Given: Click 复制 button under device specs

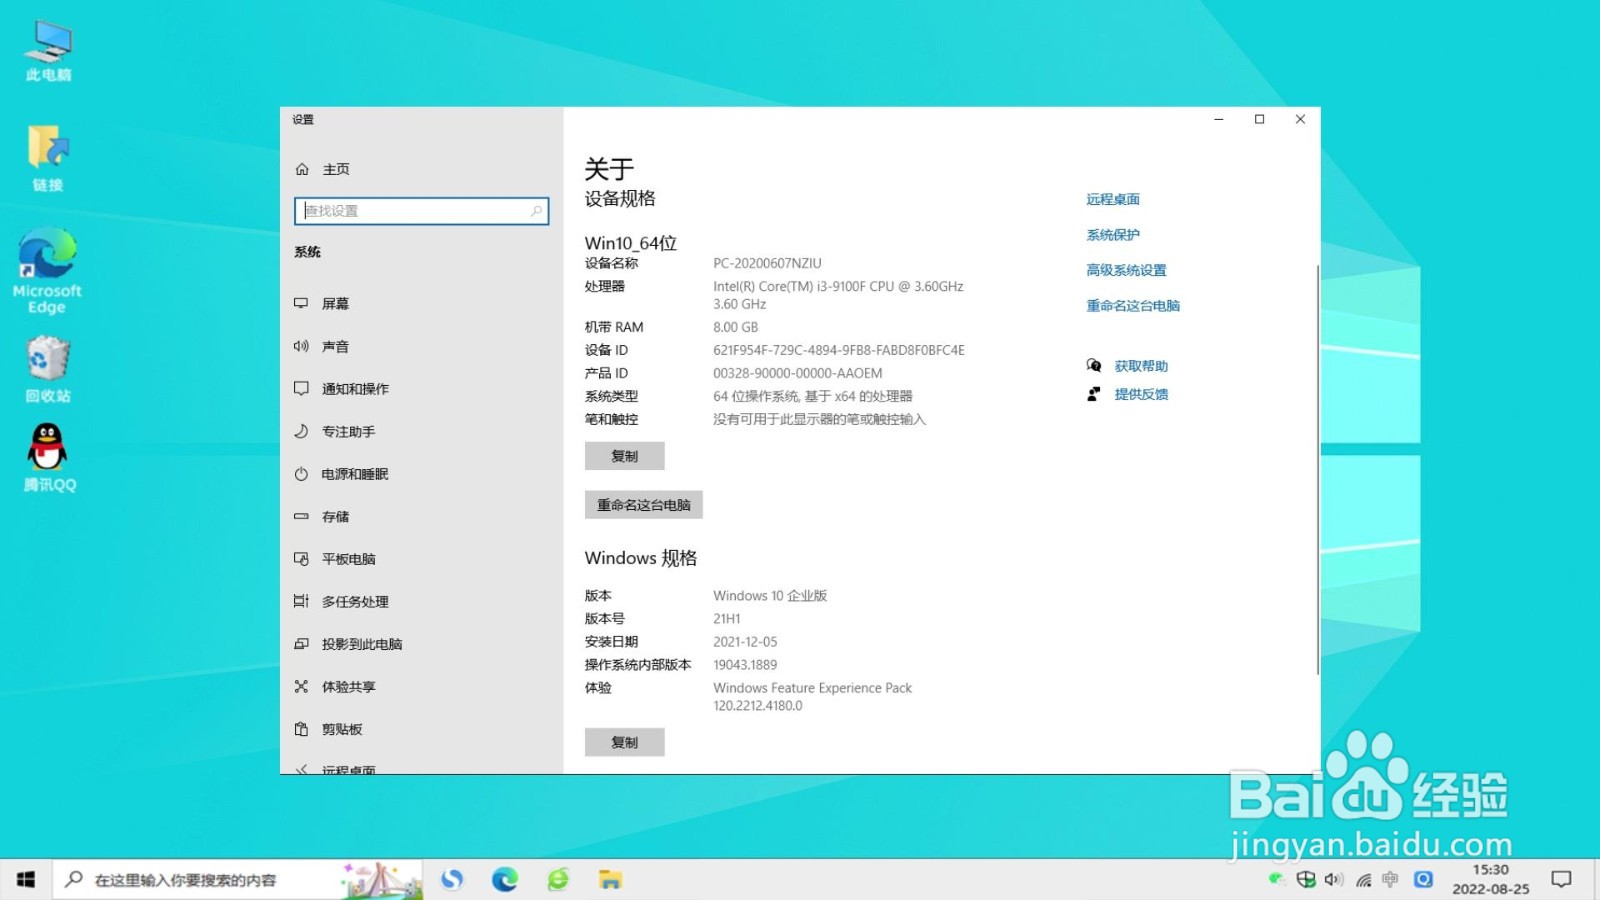Looking at the screenshot, I should point(624,456).
